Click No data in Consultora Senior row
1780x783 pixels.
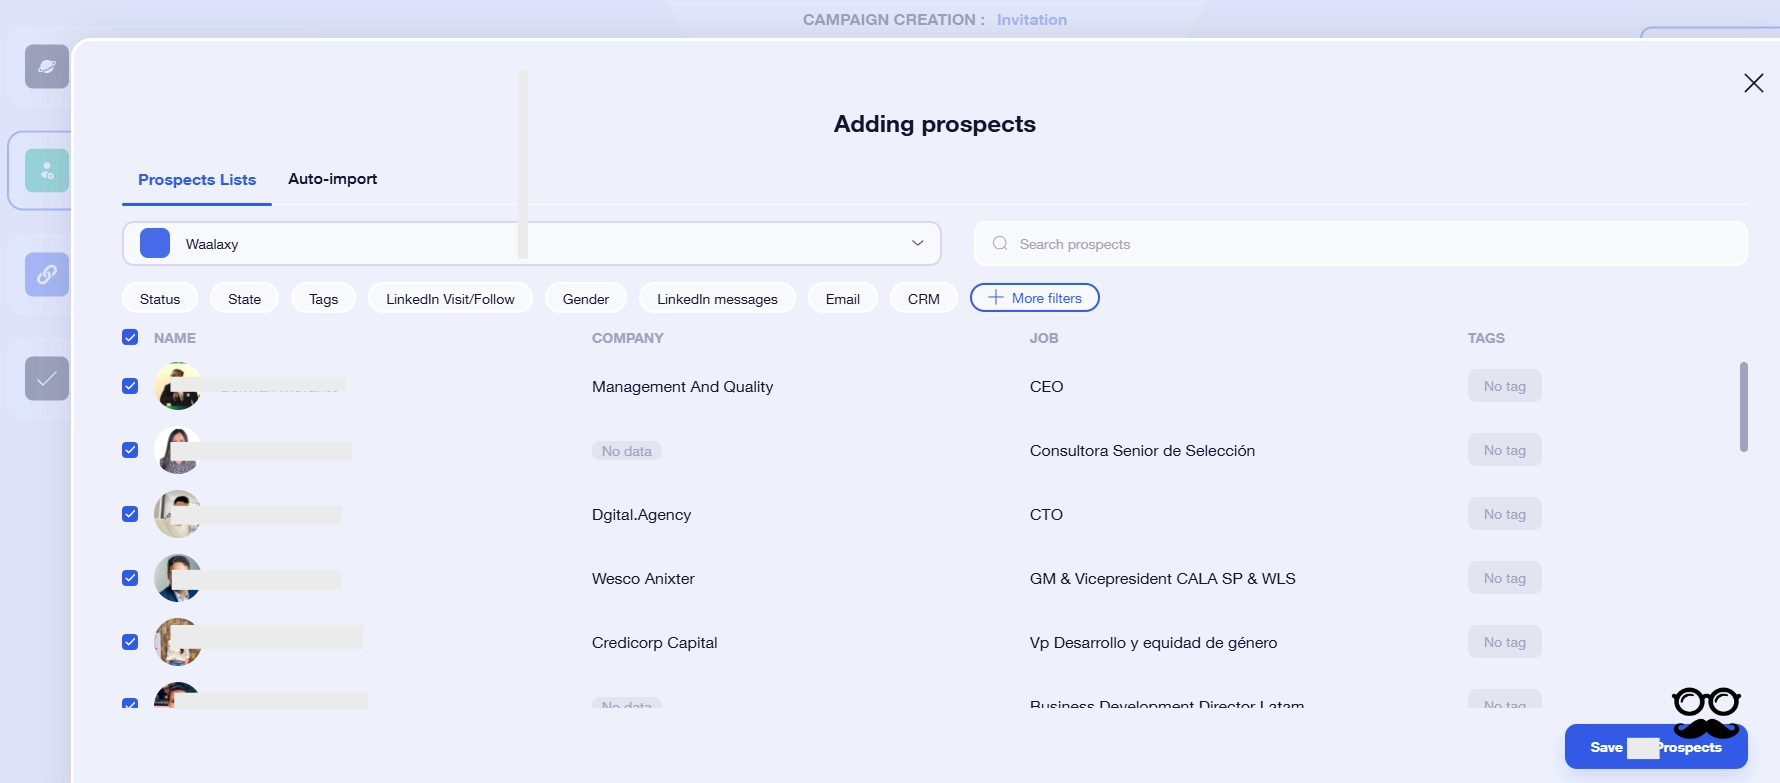pyautogui.click(x=627, y=451)
